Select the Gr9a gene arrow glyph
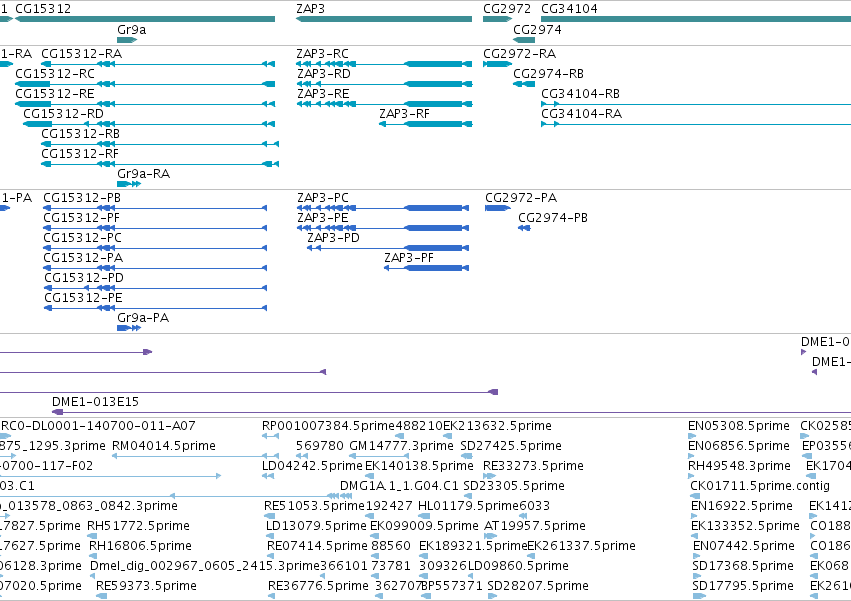The height and width of the screenshot is (601, 851). (127, 40)
